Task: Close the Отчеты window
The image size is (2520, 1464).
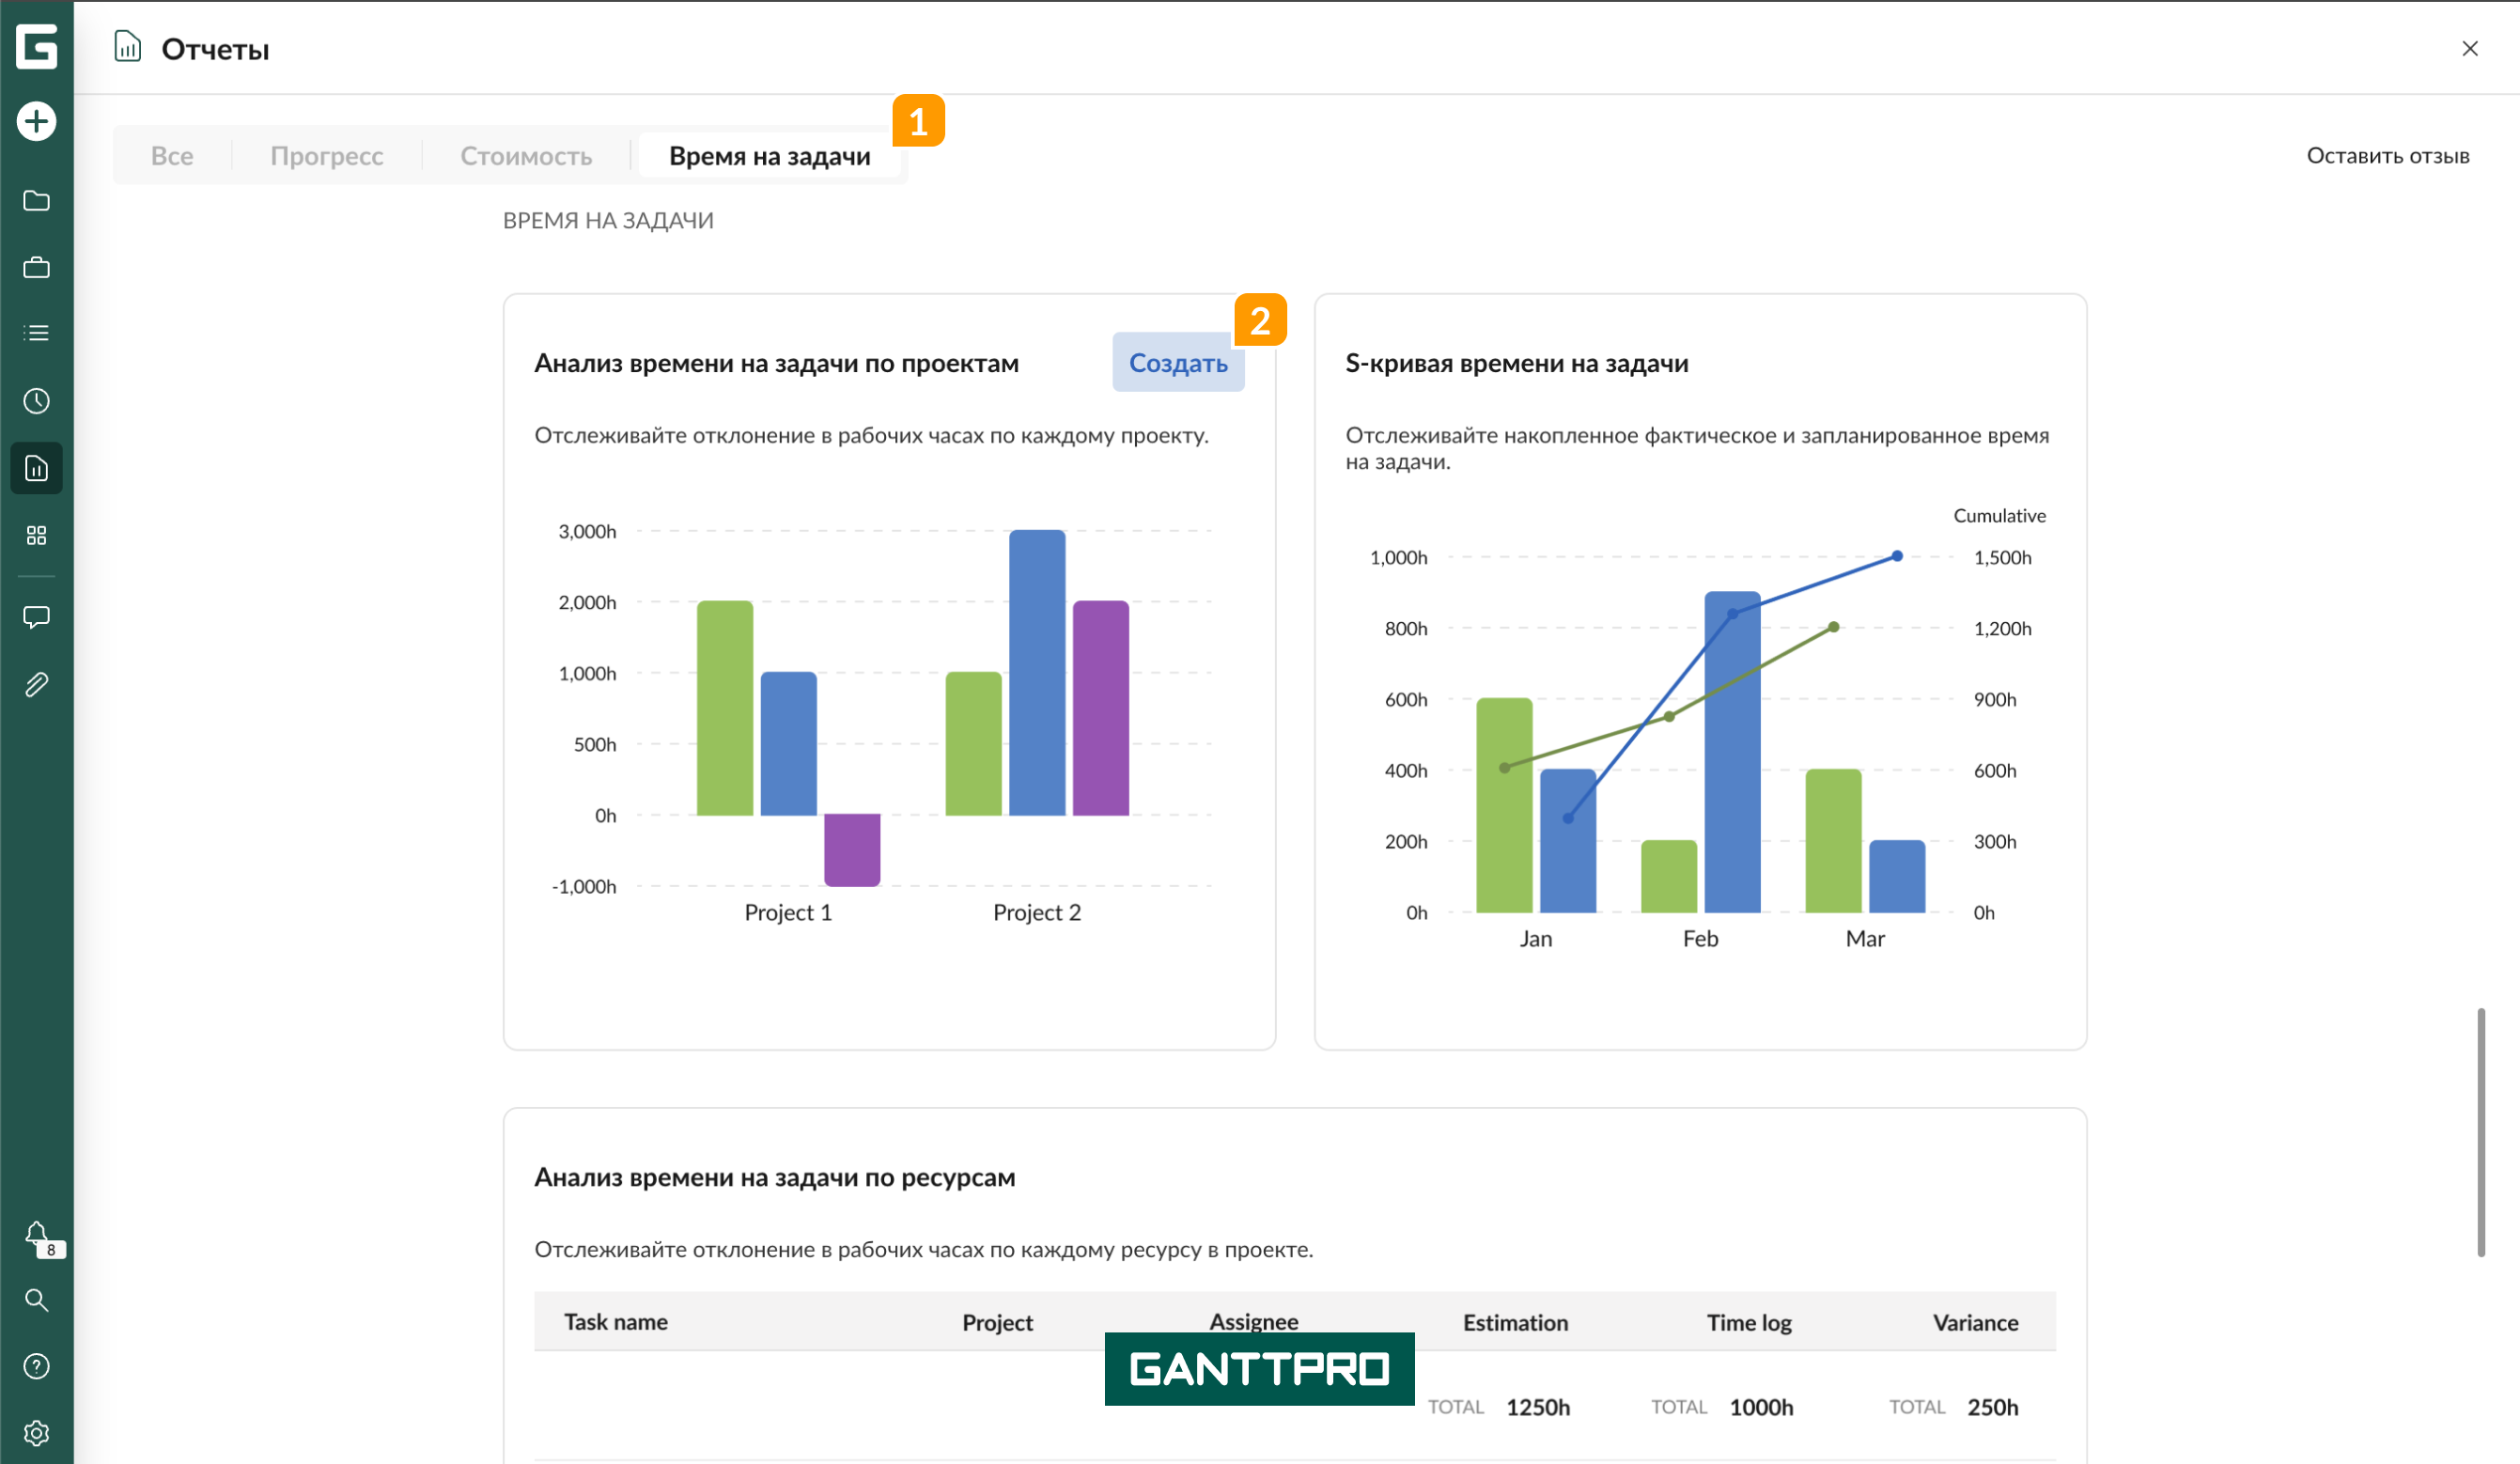Action: [2470, 48]
